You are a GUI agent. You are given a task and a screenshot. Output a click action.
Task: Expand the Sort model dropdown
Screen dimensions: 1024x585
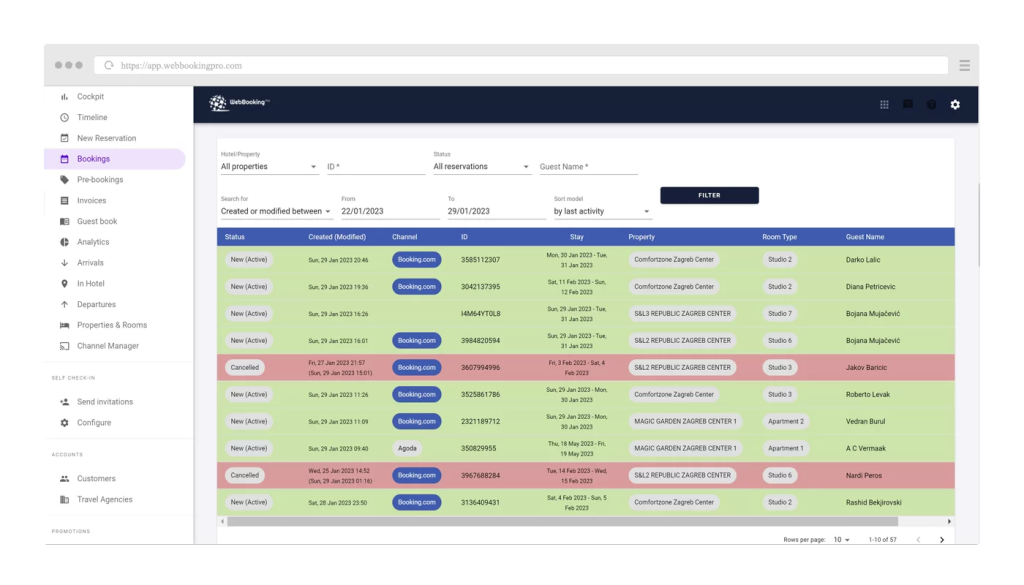[x=602, y=212]
